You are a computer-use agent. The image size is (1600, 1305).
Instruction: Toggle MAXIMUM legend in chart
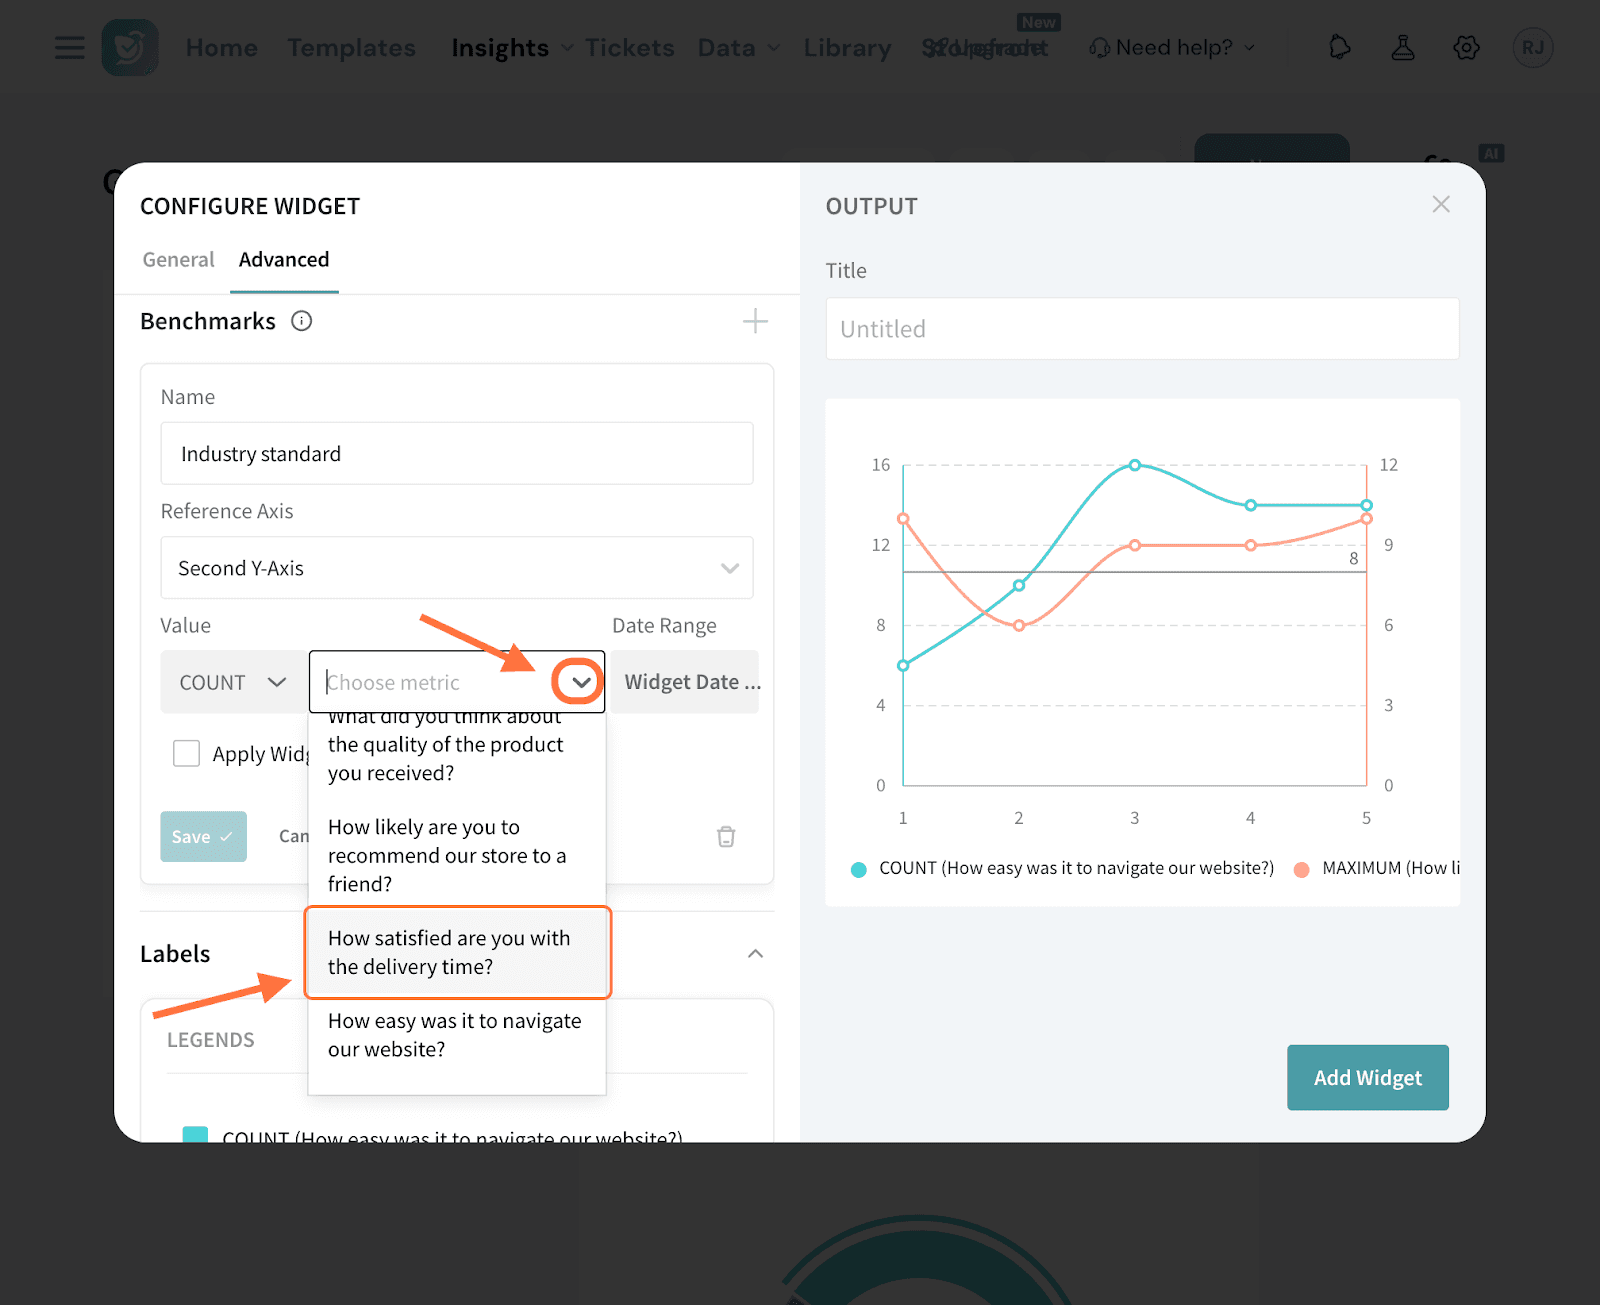(x=1376, y=869)
